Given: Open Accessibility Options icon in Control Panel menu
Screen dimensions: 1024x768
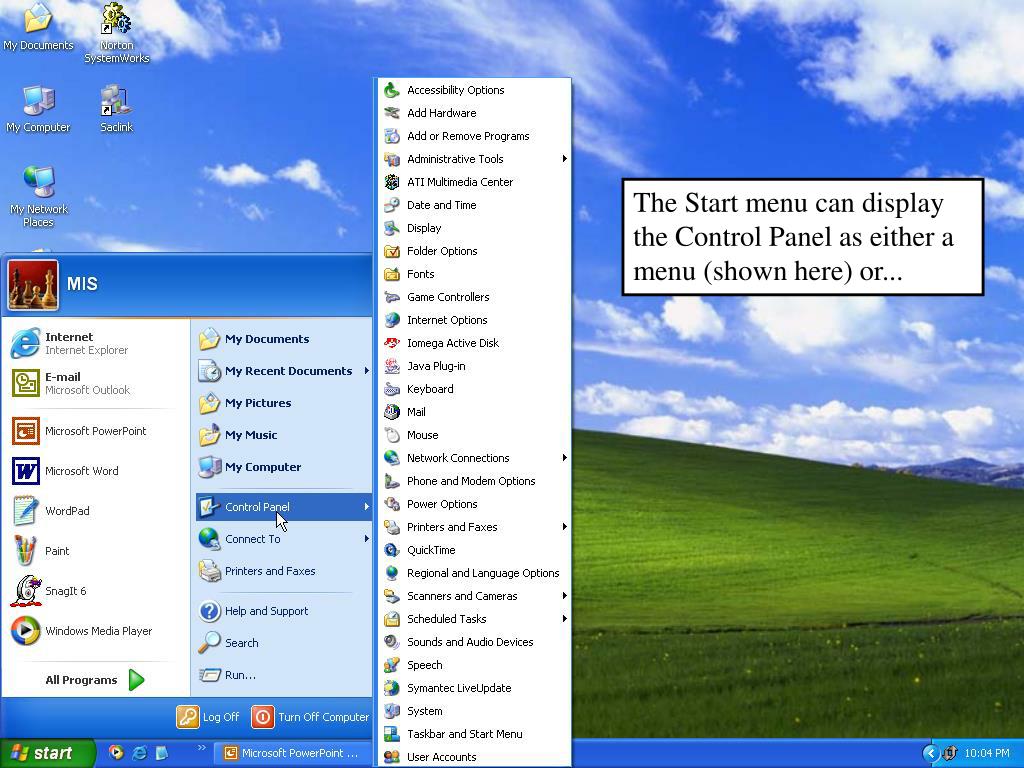Looking at the screenshot, I should 392,90.
